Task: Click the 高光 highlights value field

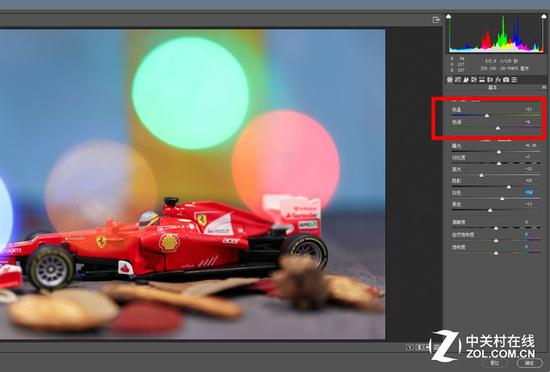Action: click(529, 169)
